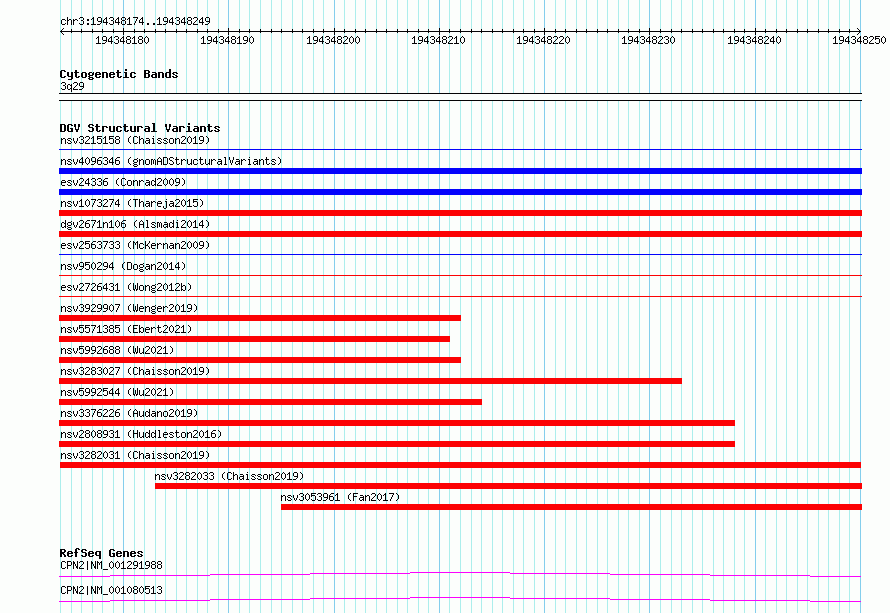Select the nsv4096346 gnomADStructuralVariants blue bar
This screenshot has height=613, width=890.
[460, 171]
